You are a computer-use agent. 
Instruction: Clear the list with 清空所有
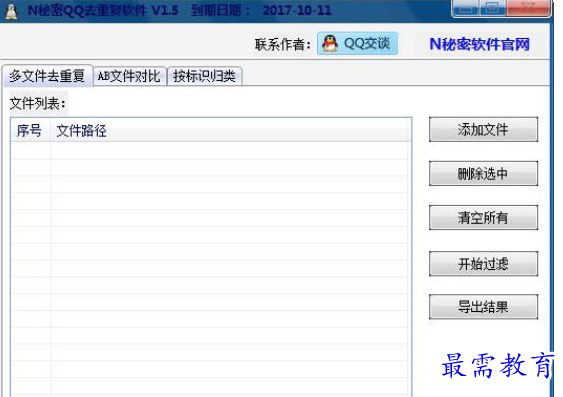(x=483, y=218)
